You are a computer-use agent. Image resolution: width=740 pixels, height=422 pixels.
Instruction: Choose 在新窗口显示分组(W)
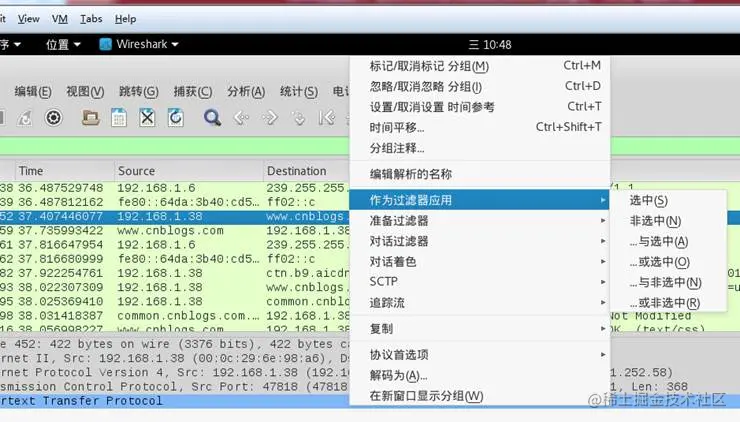[480, 396]
